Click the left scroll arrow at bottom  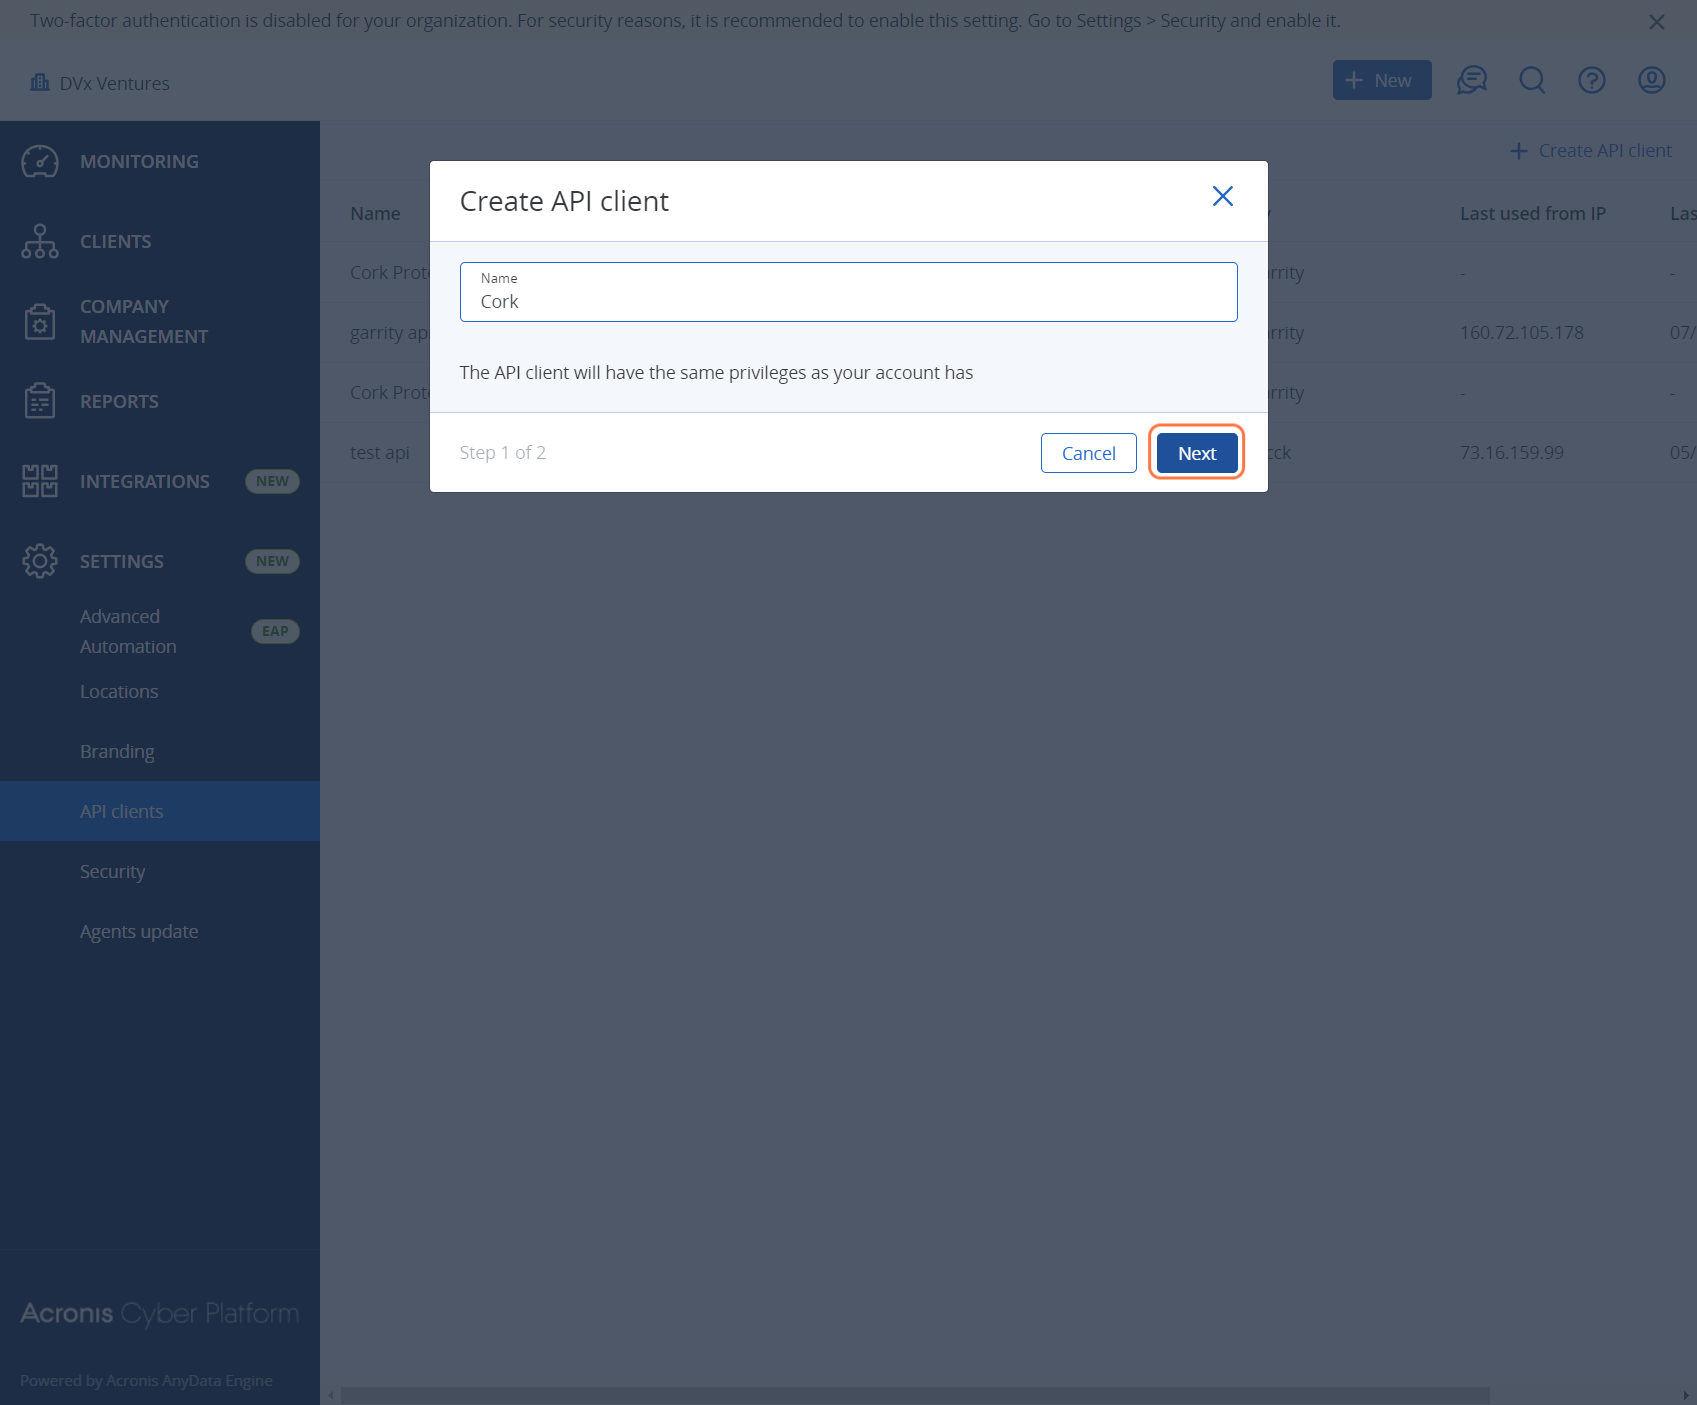tap(331, 1395)
